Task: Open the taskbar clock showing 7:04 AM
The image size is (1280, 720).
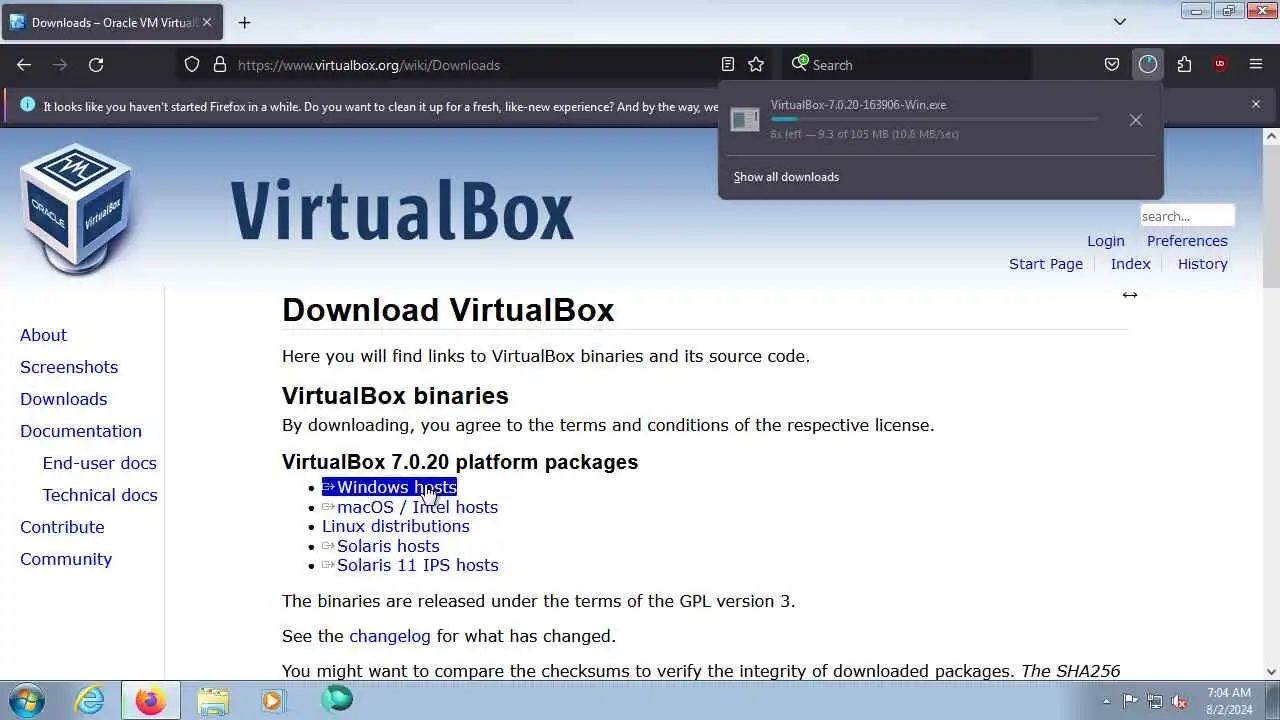Action: (1229, 700)
